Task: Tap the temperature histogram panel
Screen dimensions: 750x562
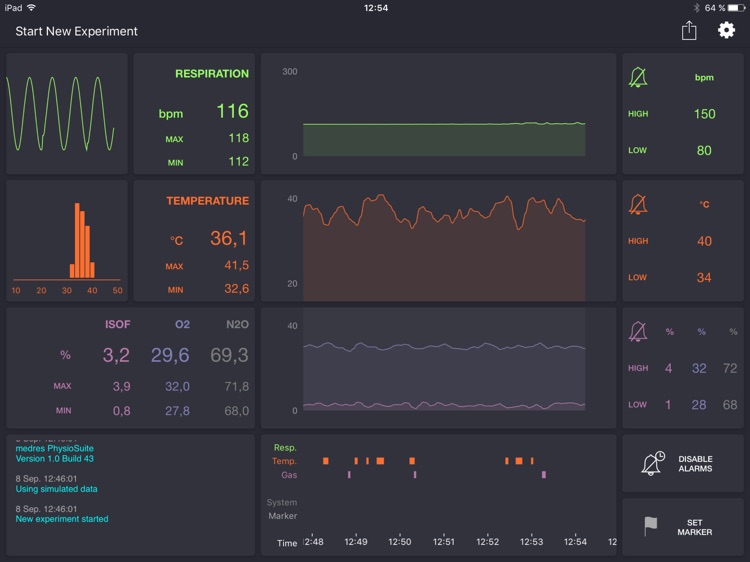Action: [x=67, y=241]
